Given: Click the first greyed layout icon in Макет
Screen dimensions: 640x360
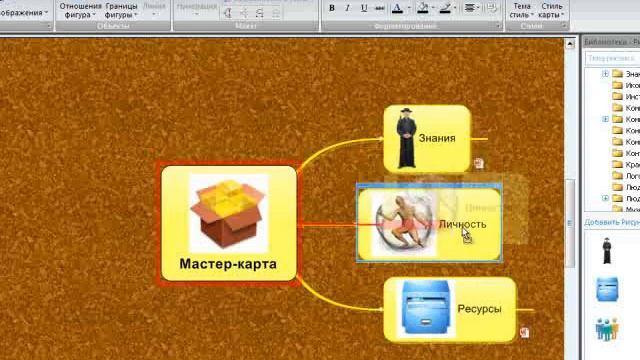Looking at the screenshot, I should tap(228, 13).
